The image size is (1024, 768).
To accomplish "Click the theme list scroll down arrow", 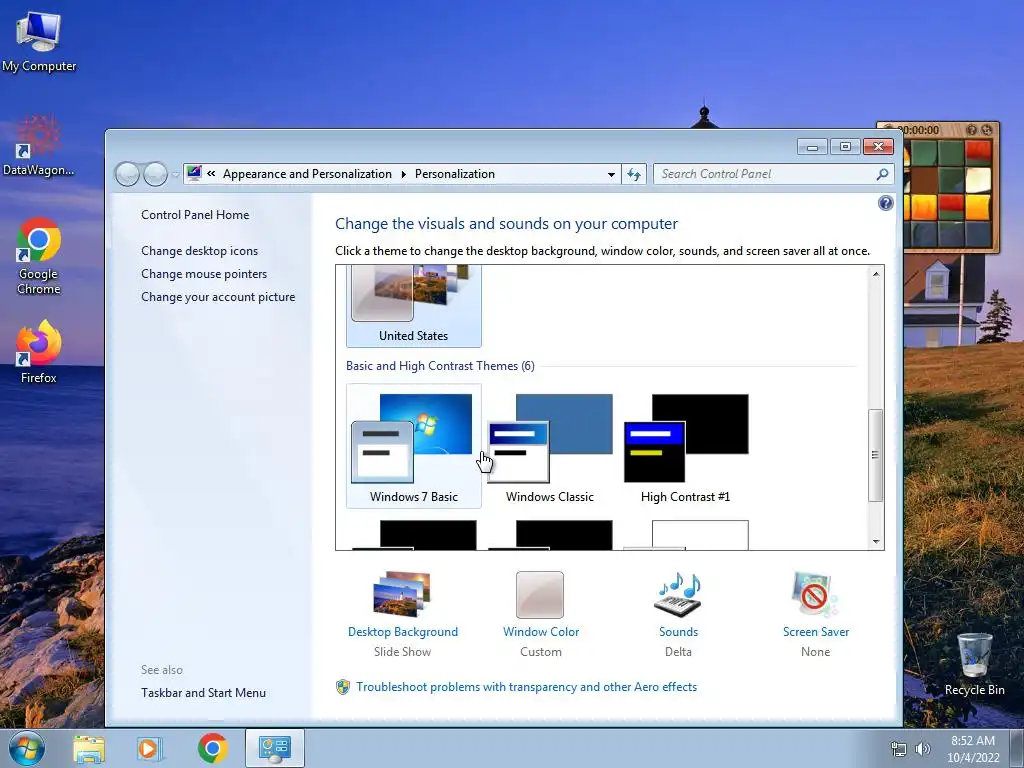I will [876, 541].
